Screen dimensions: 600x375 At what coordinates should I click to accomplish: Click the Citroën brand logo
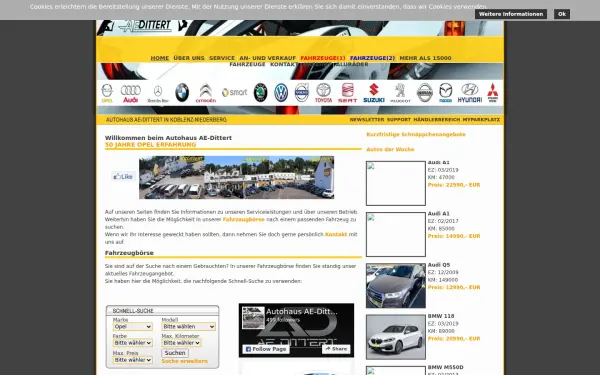tap(205, 93)
